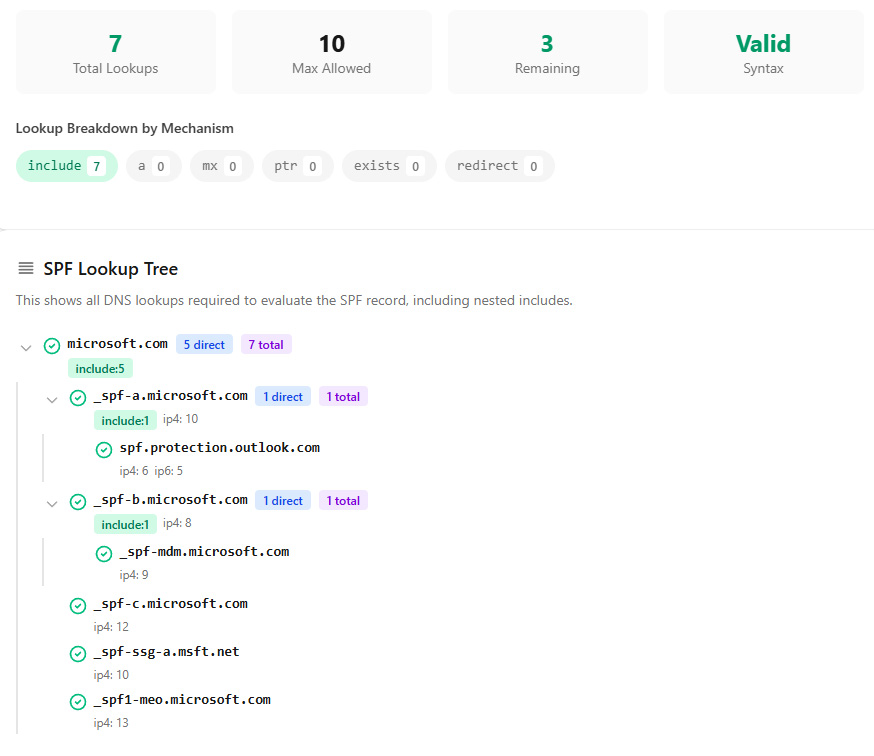874x756 pixels.
Task: Click the check icon beside _spf1-meo.microsoft.com
Action: click(x=78, y=702)
